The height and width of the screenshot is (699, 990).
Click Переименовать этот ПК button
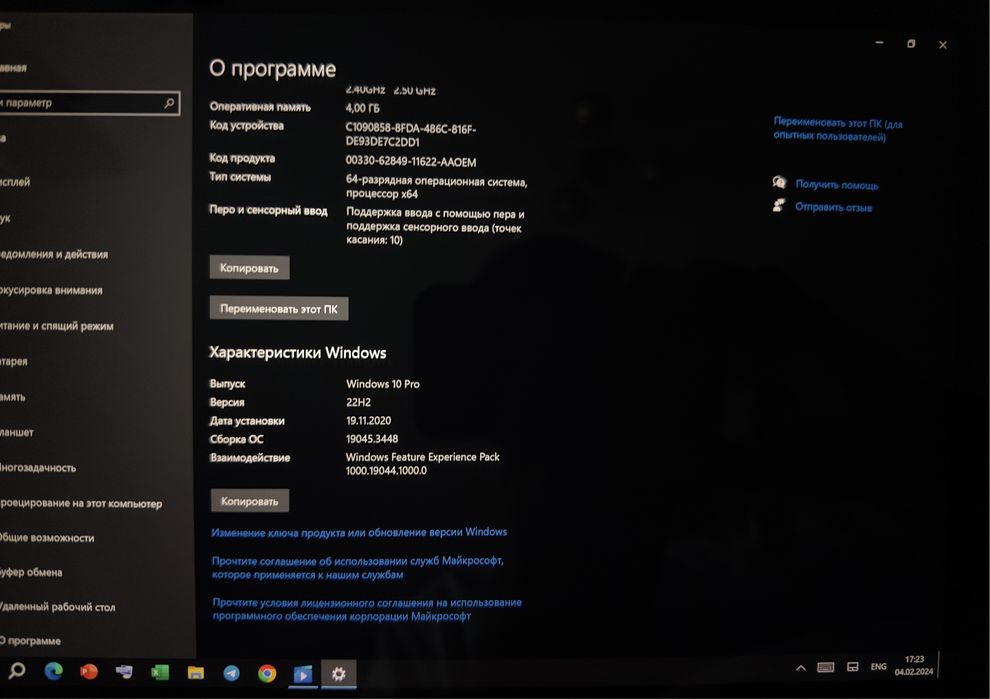(278, 309)
